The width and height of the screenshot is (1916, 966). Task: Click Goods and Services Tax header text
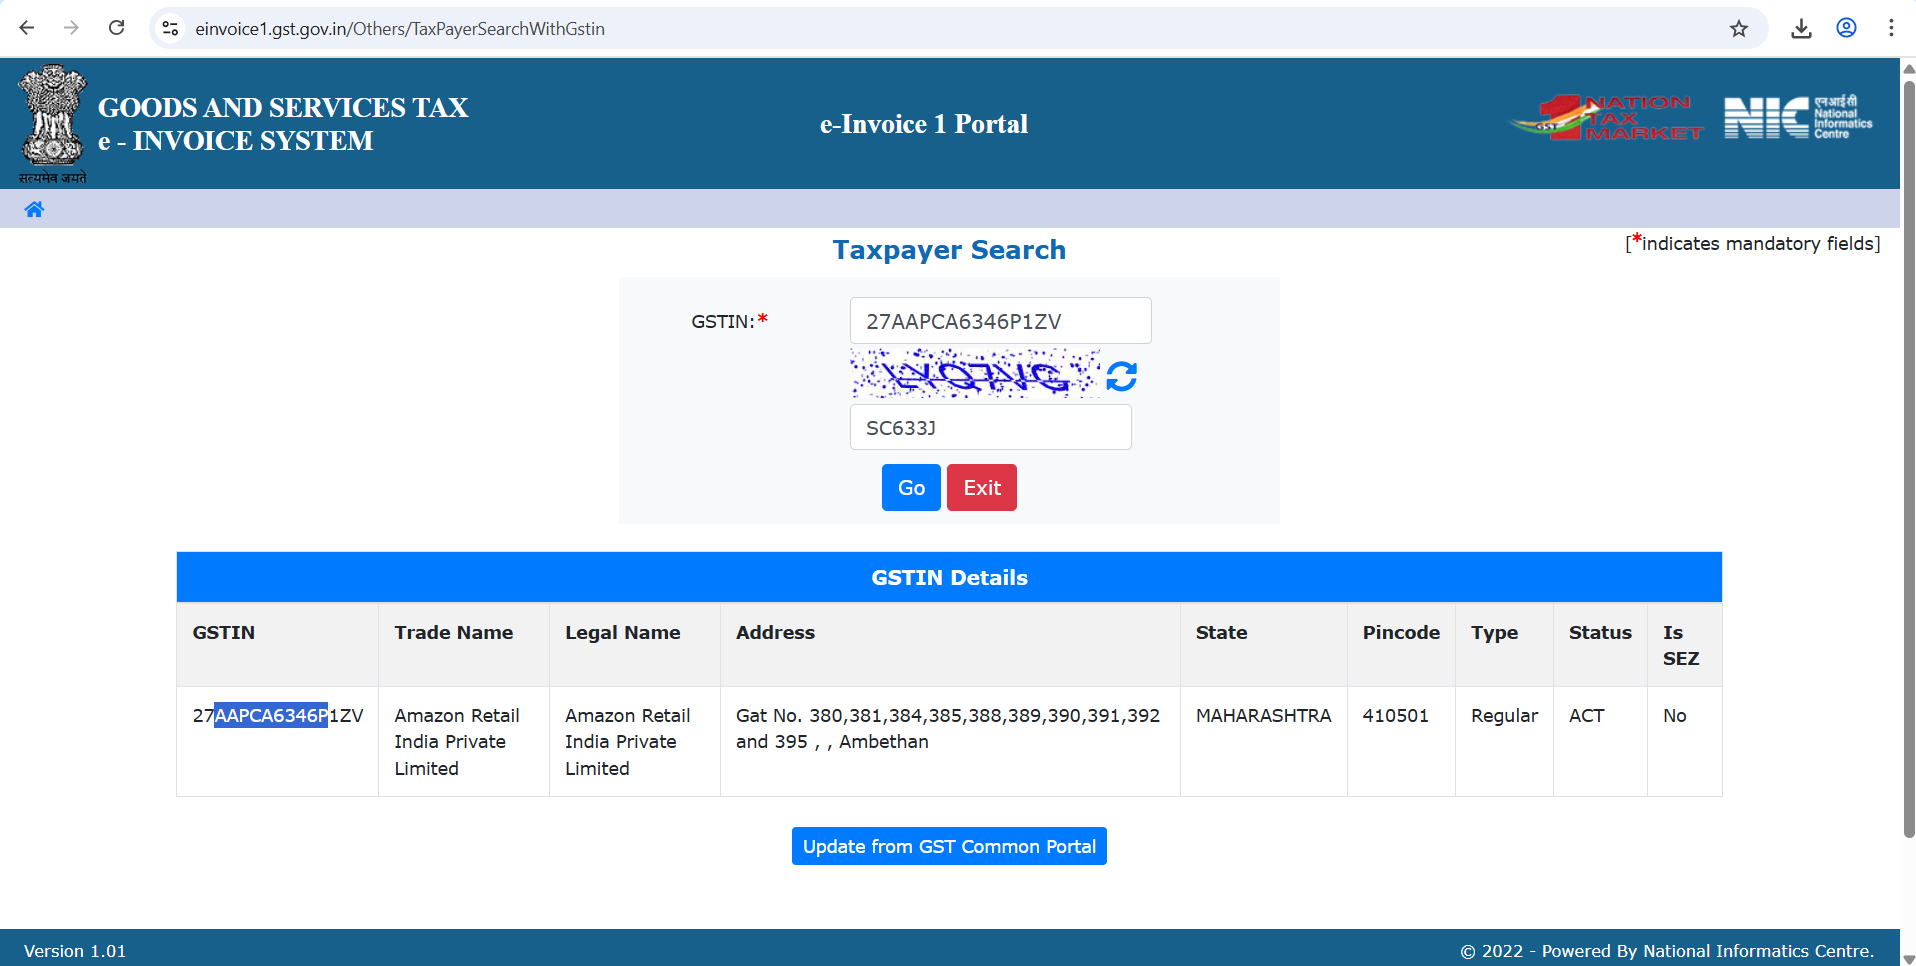pyautogui.click(x=283, y=107)
